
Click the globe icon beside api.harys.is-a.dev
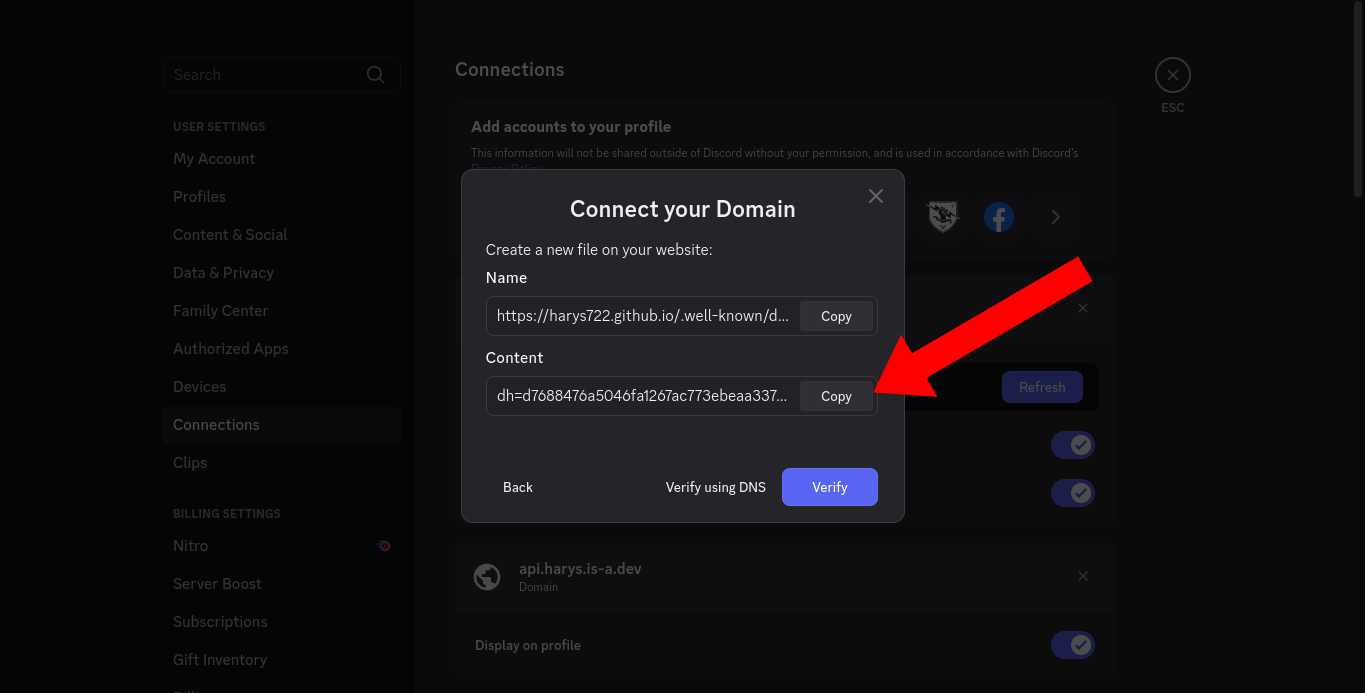[x=487, y=577]
